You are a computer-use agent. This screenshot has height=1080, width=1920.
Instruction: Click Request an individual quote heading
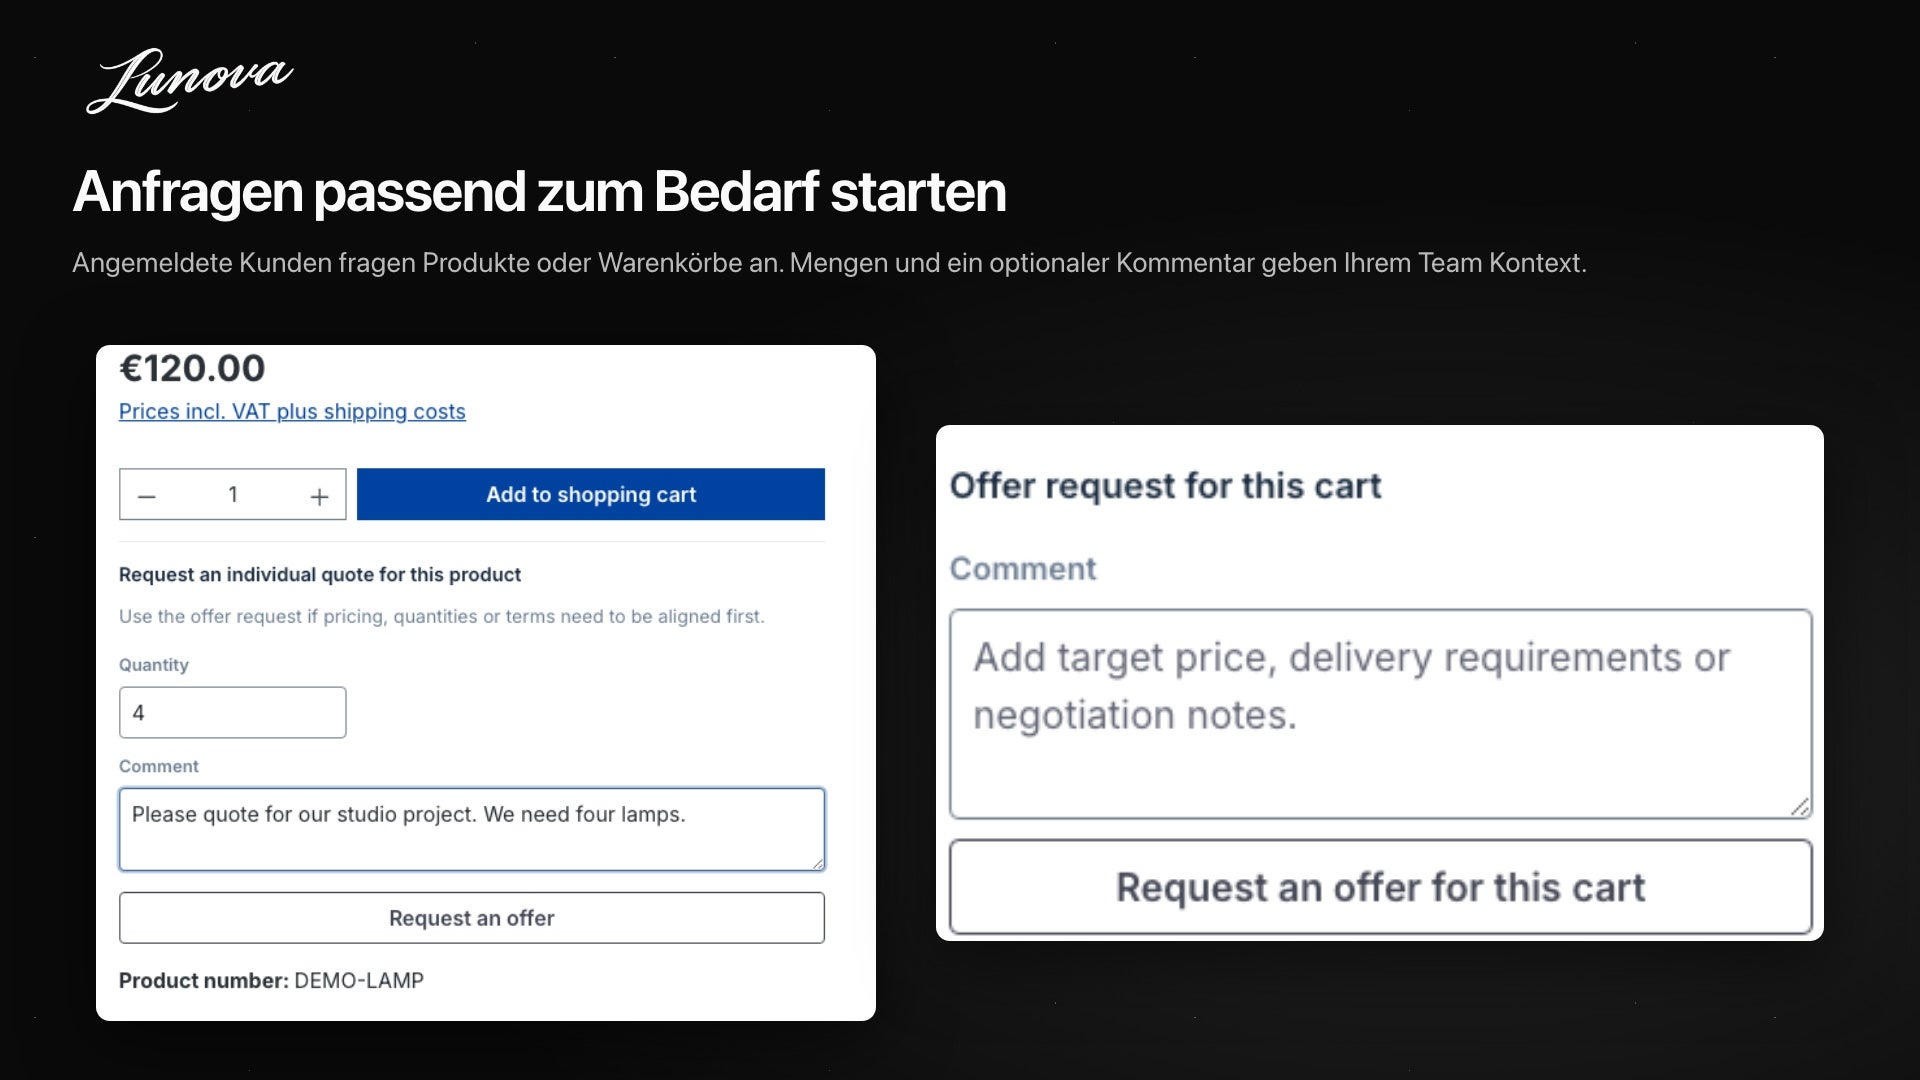point(320,575)
